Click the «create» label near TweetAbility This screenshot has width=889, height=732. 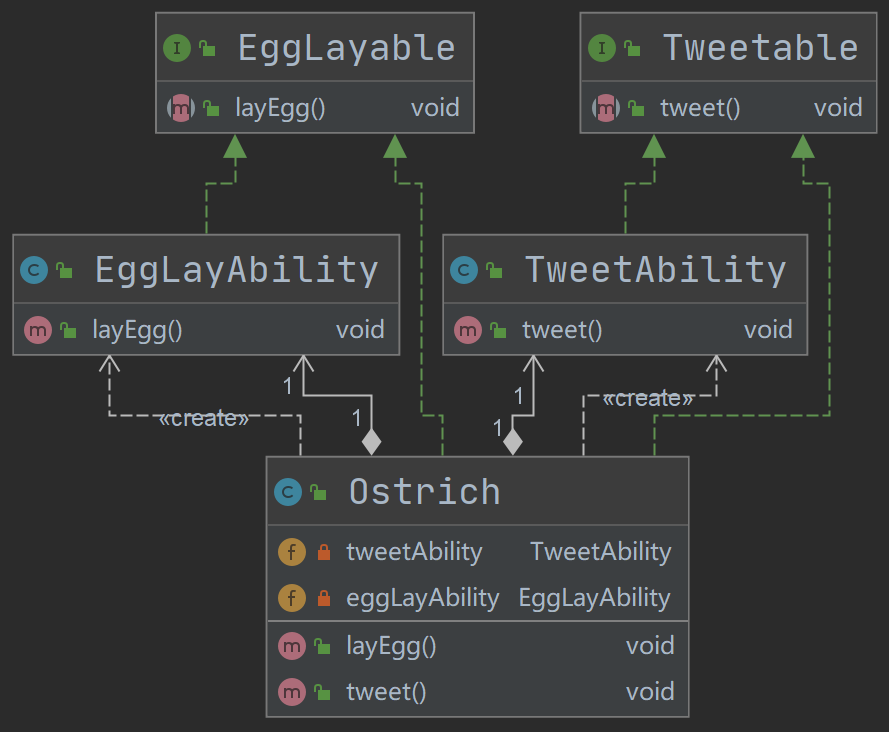tap(647, 399)
